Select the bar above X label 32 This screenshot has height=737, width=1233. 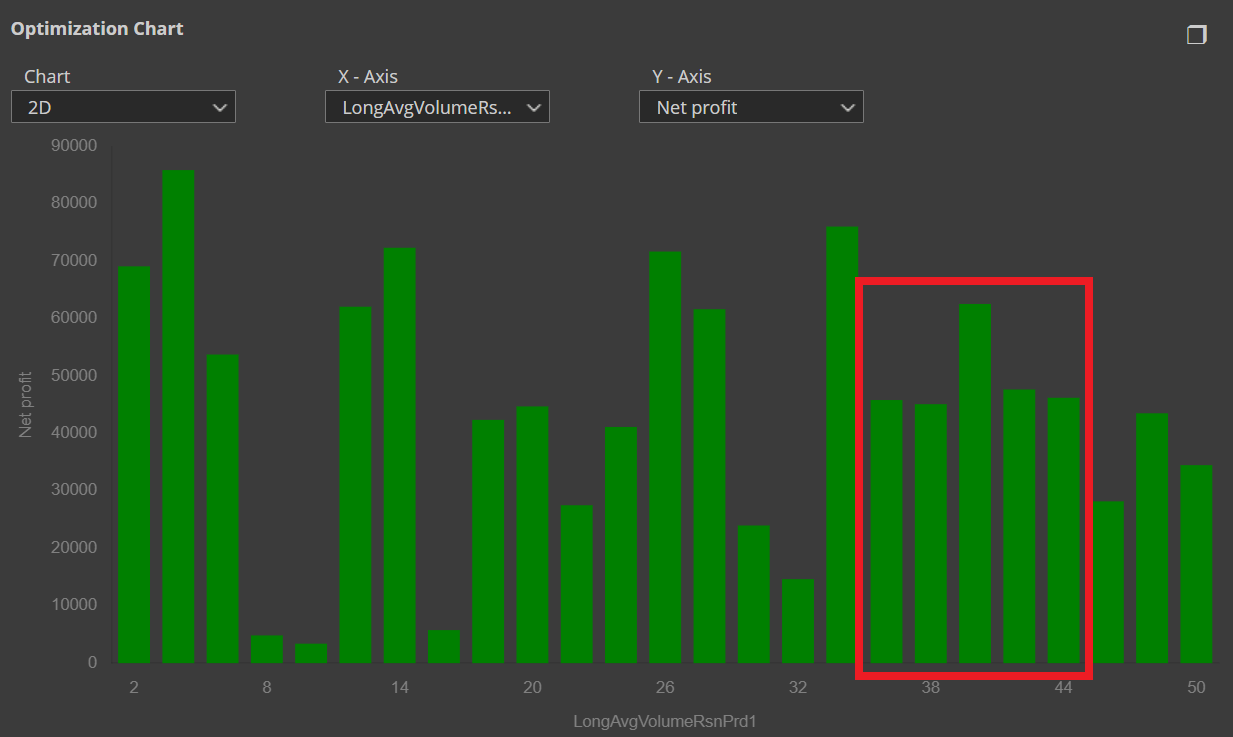pyautogui.click(x=798, y=621)
